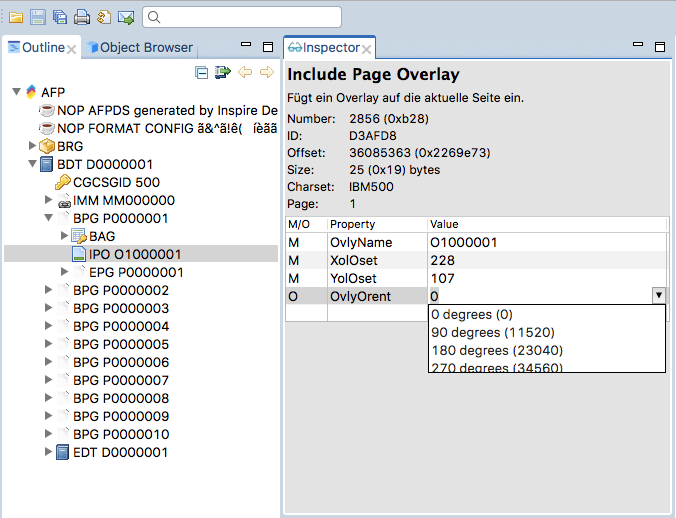Screen dimensions: 676x518
Task: Open the OvlyOrent dropdown arrow
Action: pyautogui.click(x=658, y=296)
